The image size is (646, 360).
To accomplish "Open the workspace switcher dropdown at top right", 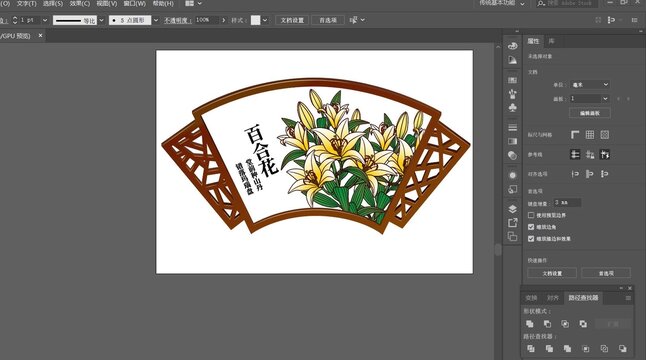I will pyautogui.click(x=502, y=3).
